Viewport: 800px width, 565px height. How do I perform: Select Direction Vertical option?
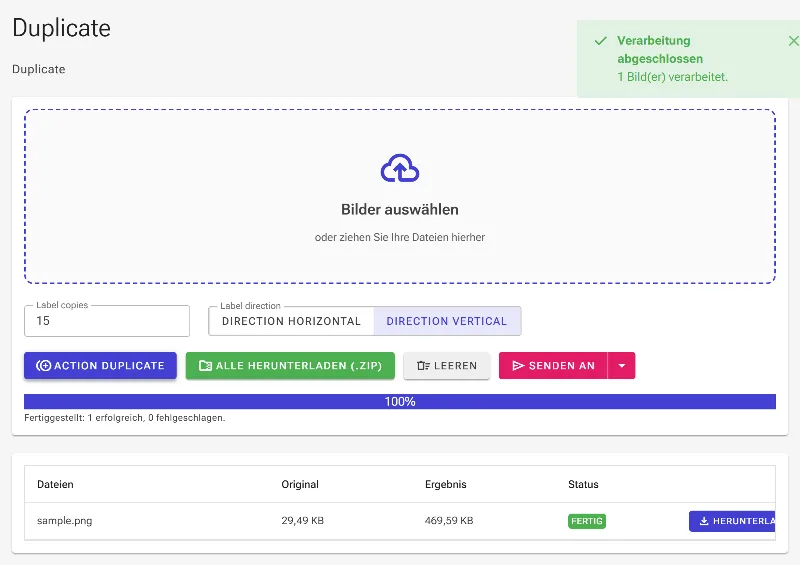447,321
